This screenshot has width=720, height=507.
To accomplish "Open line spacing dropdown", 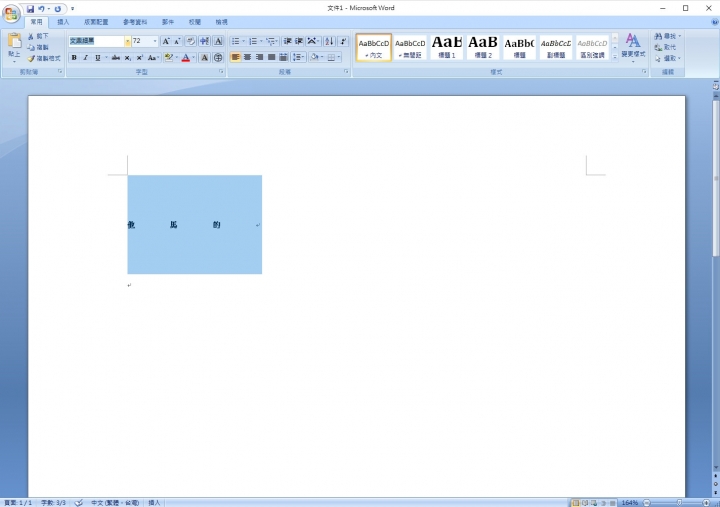I will [x=298, y=57].
